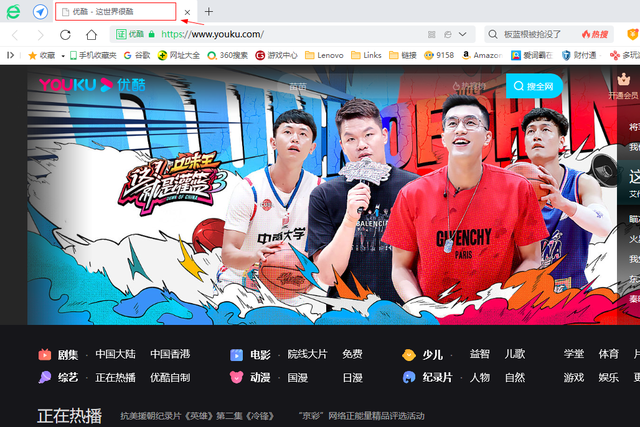Click the blue 电影 film icon
This screenshot has height=427, width=640.
click(236, 354)
